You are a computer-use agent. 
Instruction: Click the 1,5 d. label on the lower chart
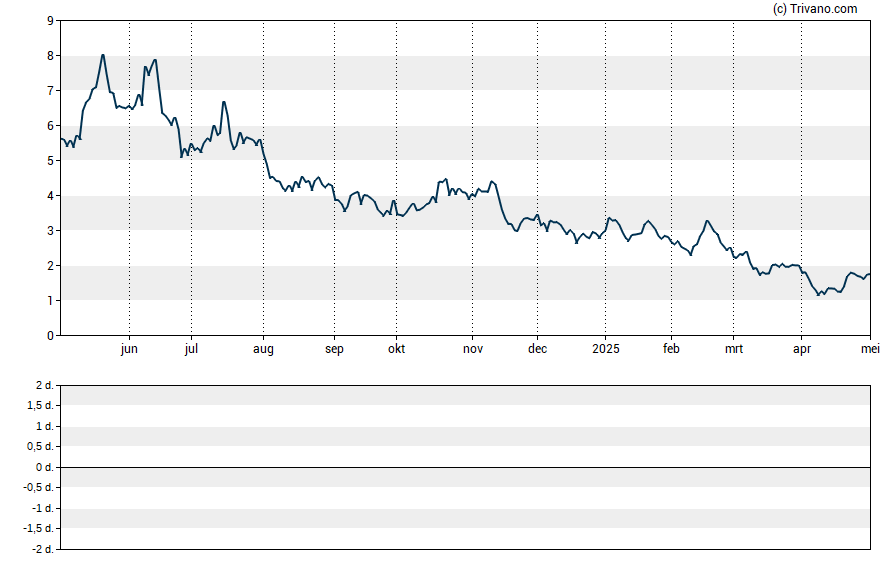pyautogui.click(x=40, y=405)
